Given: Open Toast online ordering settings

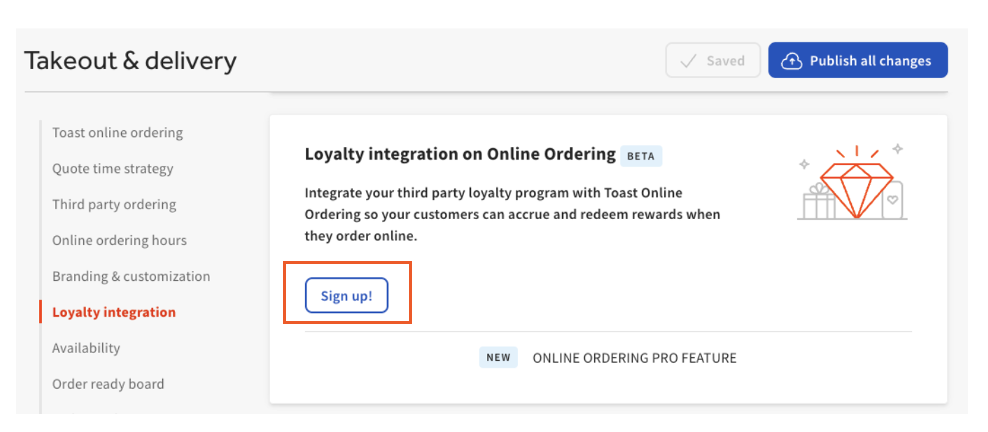Looking at the screenshot, I should tap(117, 133).
